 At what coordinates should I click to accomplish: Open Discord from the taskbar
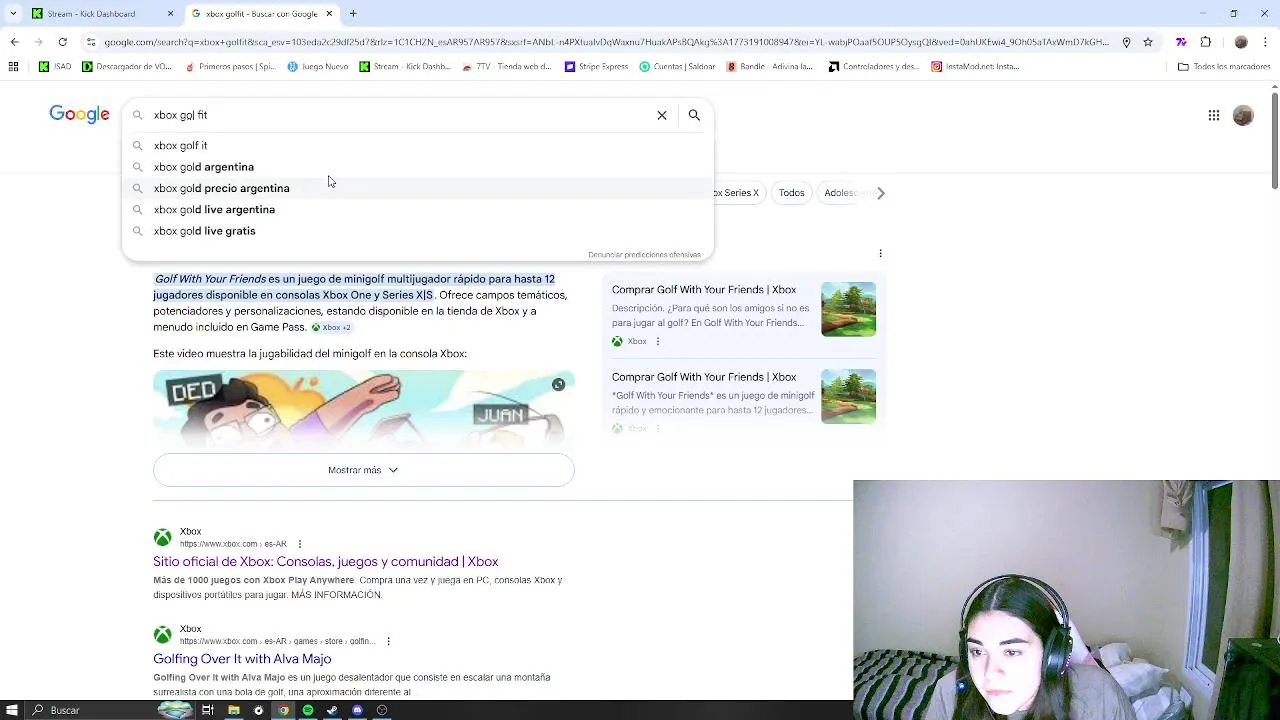coord(357,710)
